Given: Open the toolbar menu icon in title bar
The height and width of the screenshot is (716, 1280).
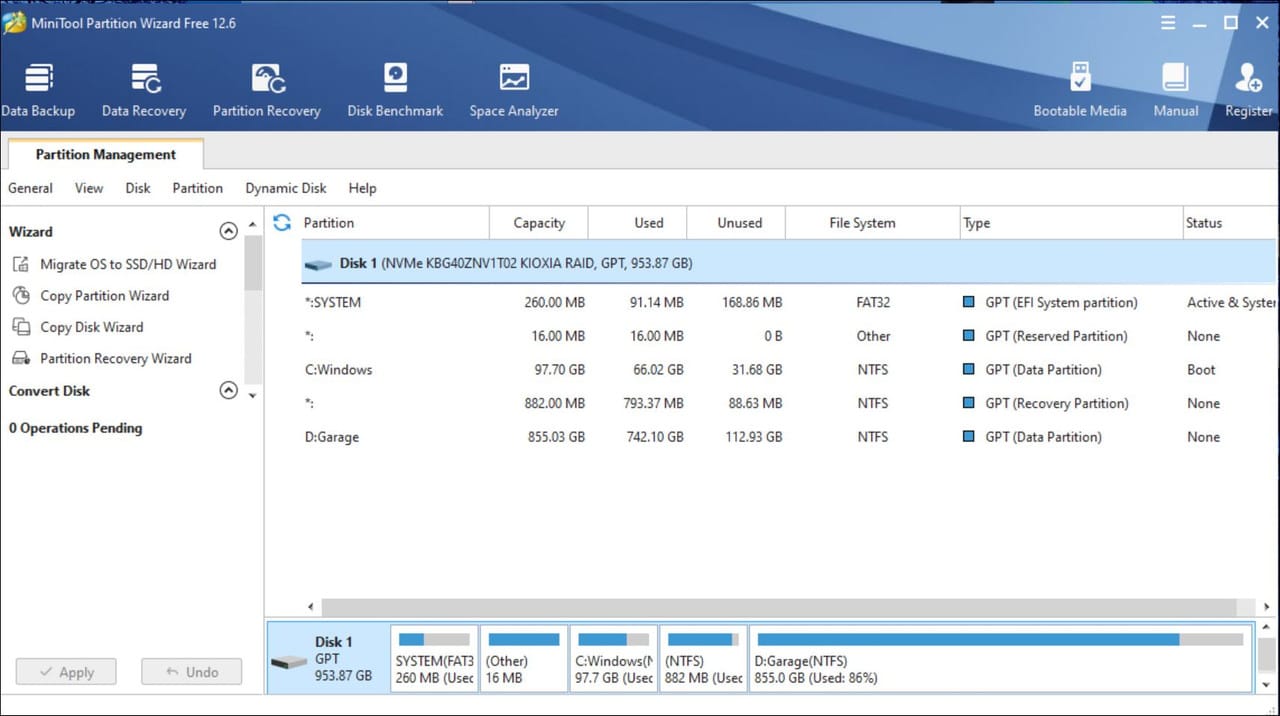Looking at the screenshot, I should 1167,22.
